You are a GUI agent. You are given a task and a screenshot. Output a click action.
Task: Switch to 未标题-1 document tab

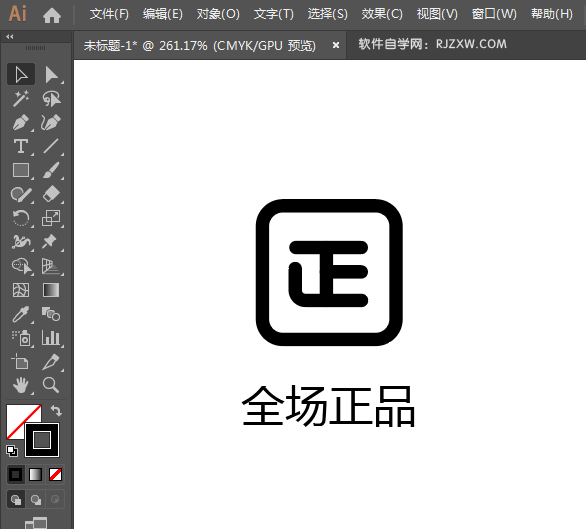pyautogui.click(x=200, y=46)
